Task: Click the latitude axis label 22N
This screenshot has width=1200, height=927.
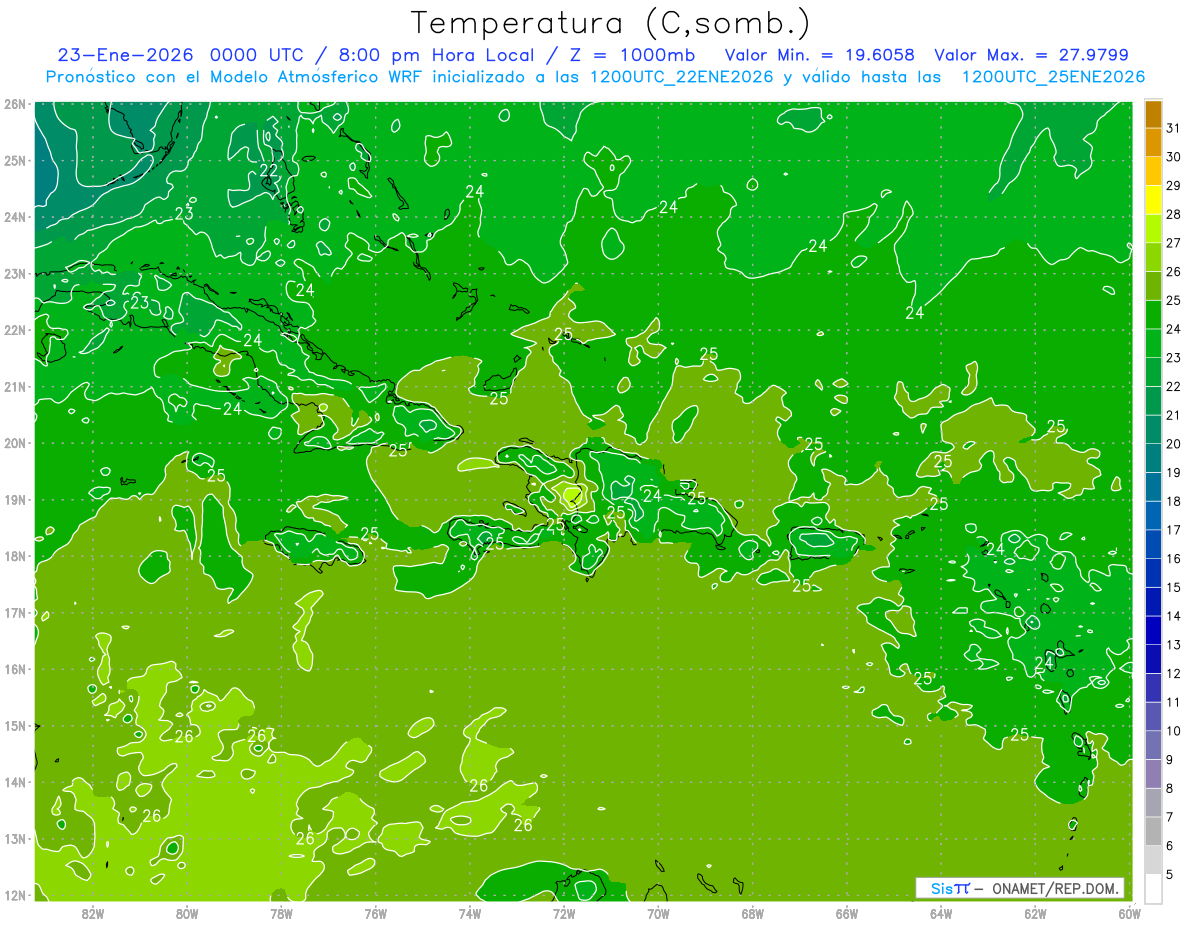Action: click(x=14, y=330)
